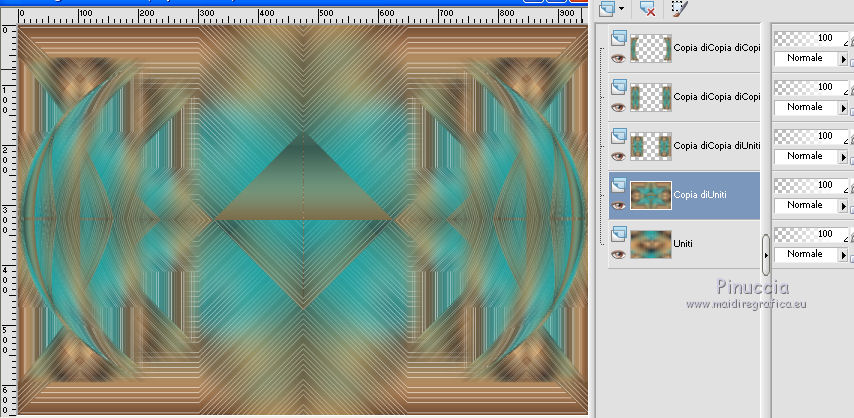Image resolution: width=854 pixels, height=418 pixels.
Task: Toggle visibility eye of the second layer
Action: pyautogui.click(x=618, y=107)
